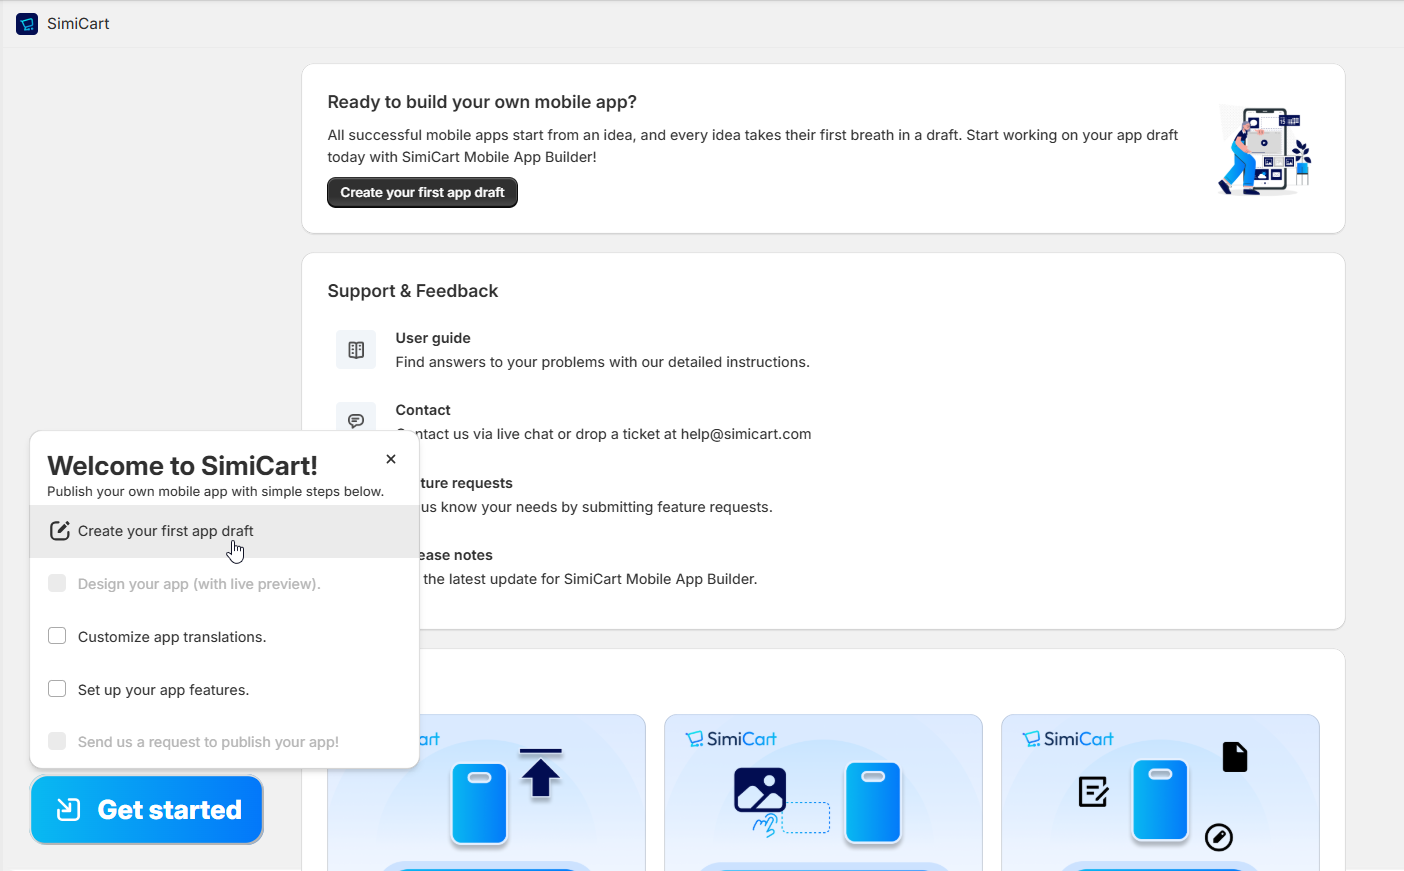Open the User guide book icon

pyautogui.click(x=356, y=350)
